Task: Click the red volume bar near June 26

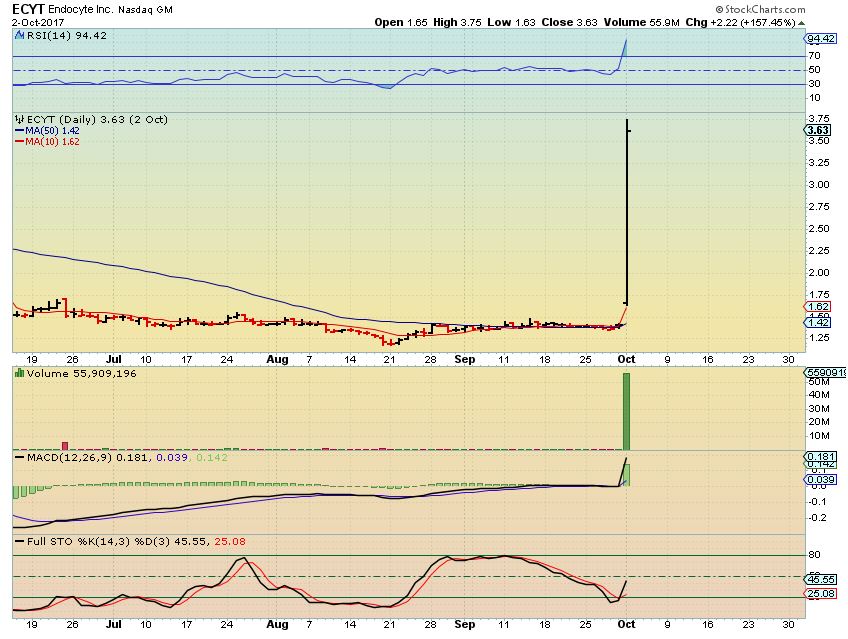Action: (65, 446)
